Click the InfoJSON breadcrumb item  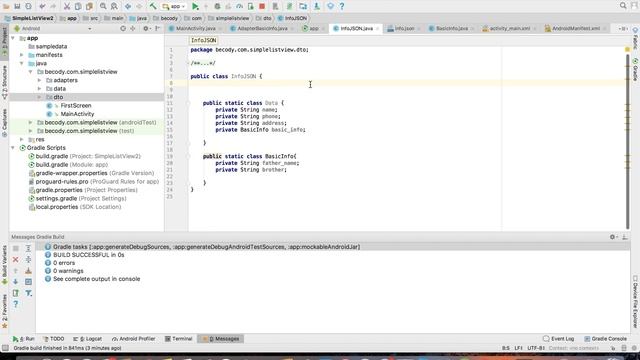coord(292,18)
